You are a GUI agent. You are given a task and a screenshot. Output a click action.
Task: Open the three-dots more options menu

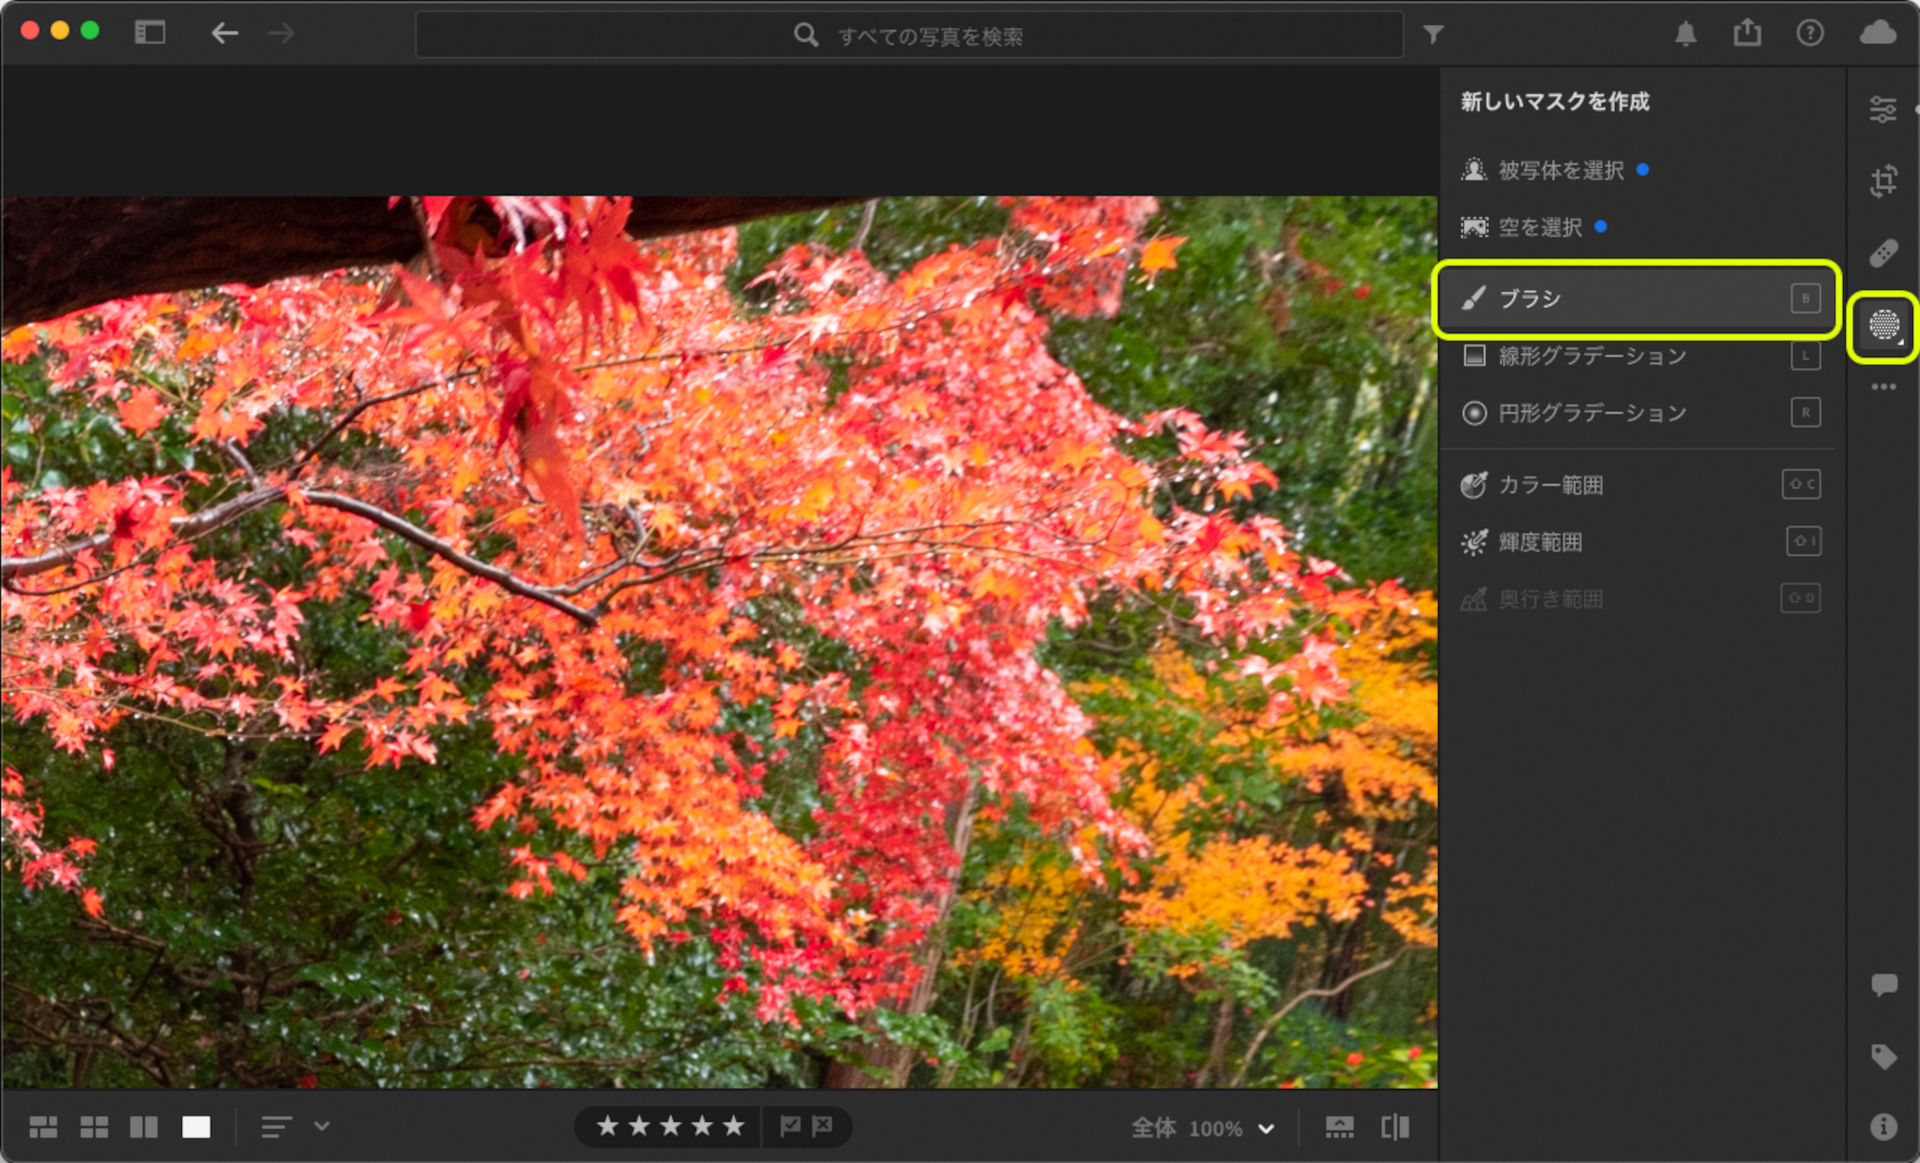pos(1883,387)
